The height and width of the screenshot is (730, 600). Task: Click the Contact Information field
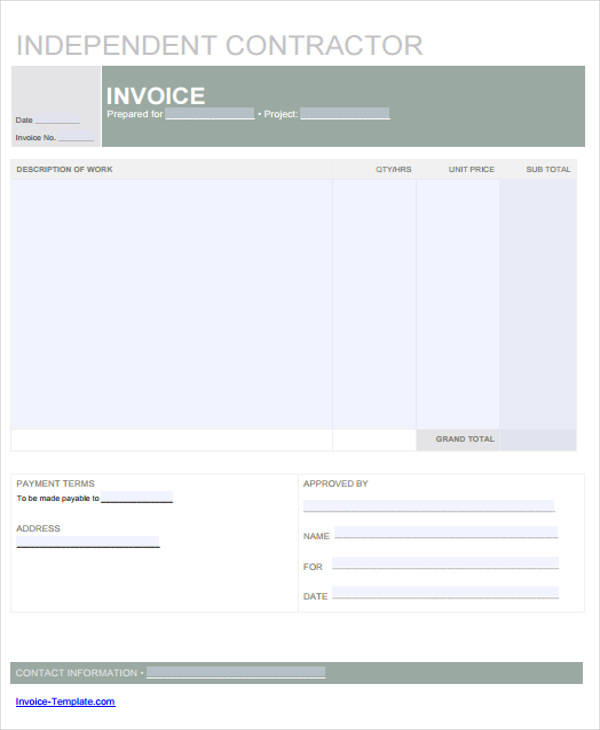236,672
